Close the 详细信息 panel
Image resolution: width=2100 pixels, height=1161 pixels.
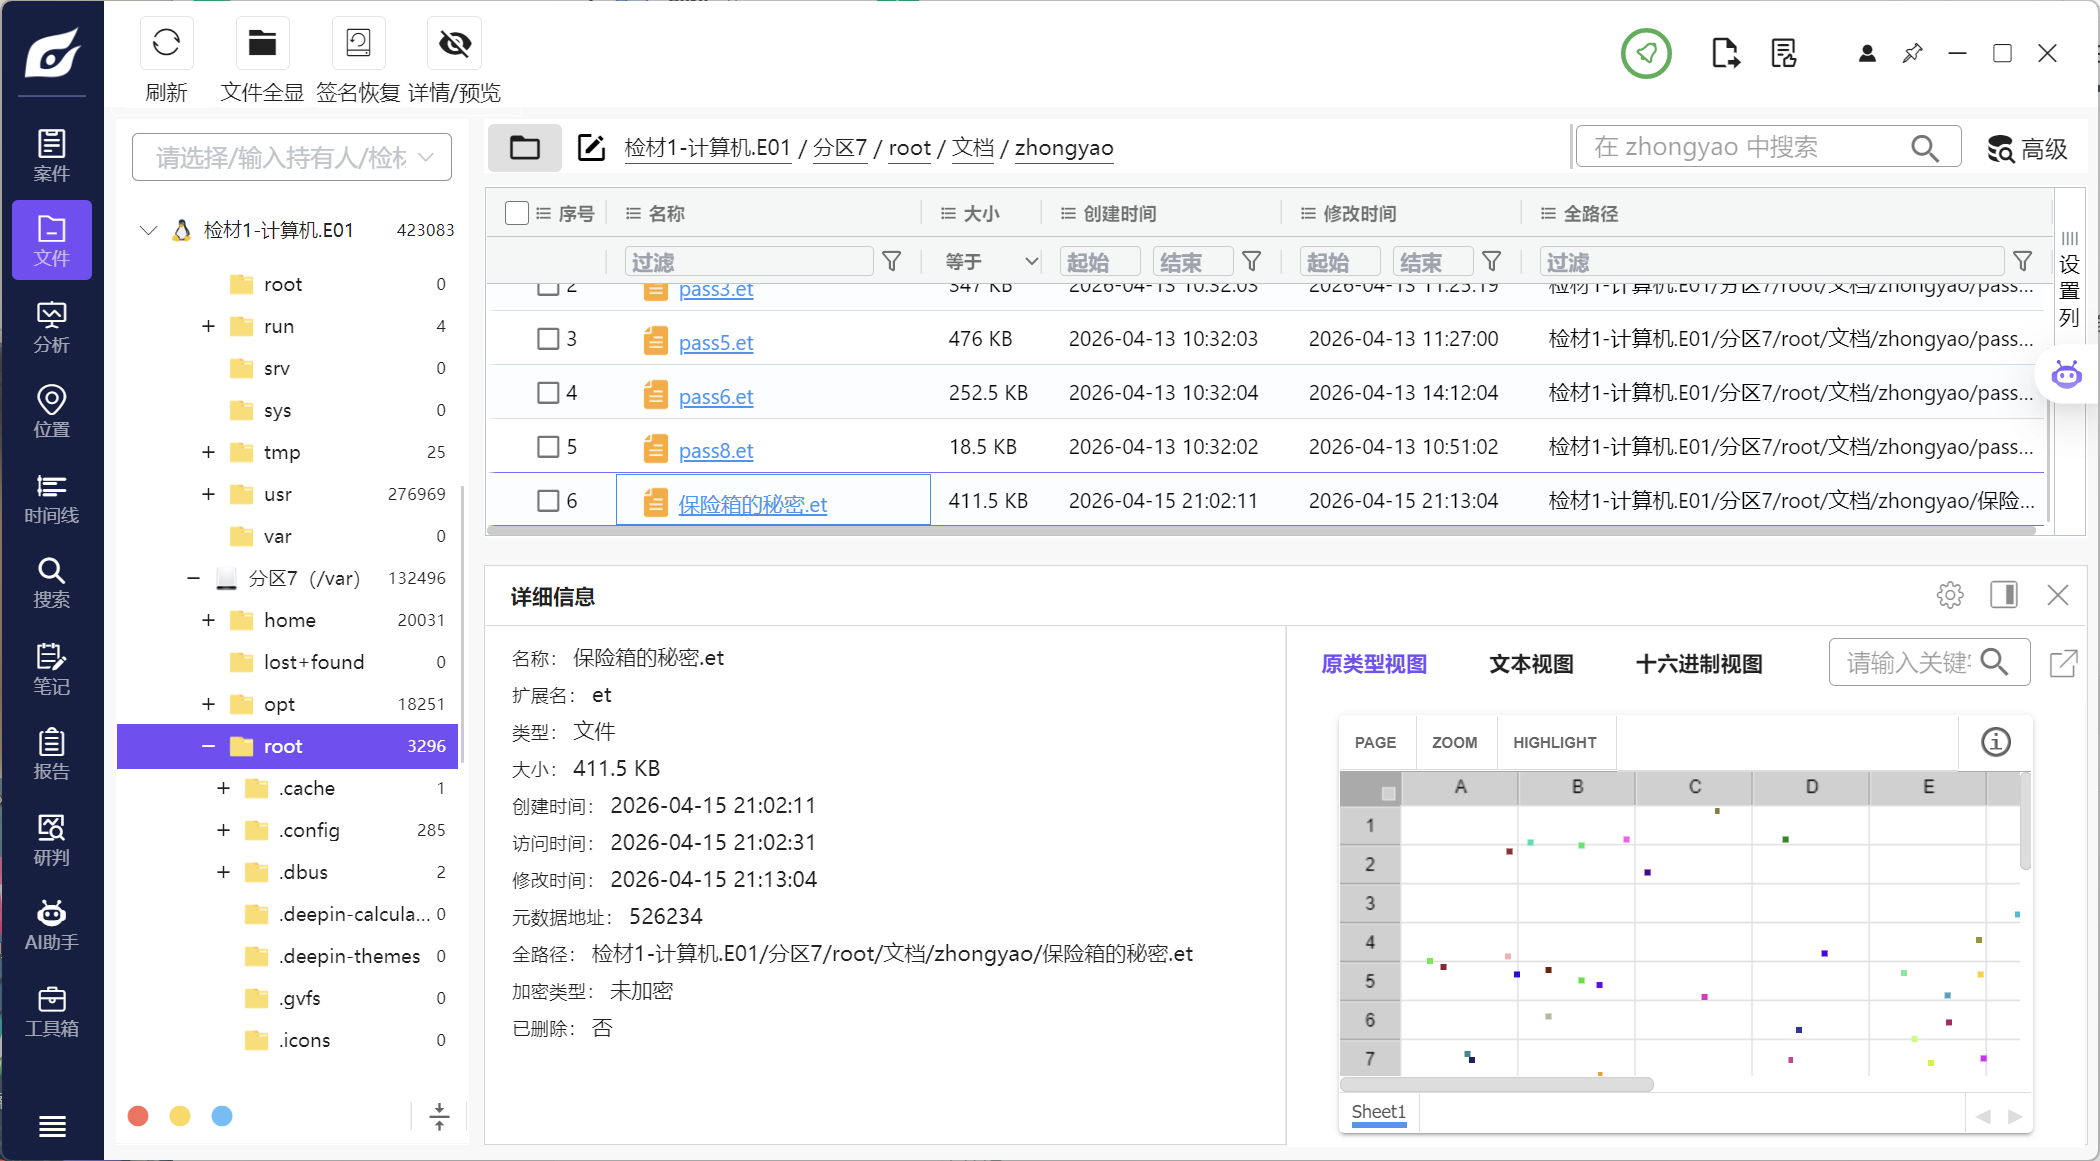(2058, 595)
